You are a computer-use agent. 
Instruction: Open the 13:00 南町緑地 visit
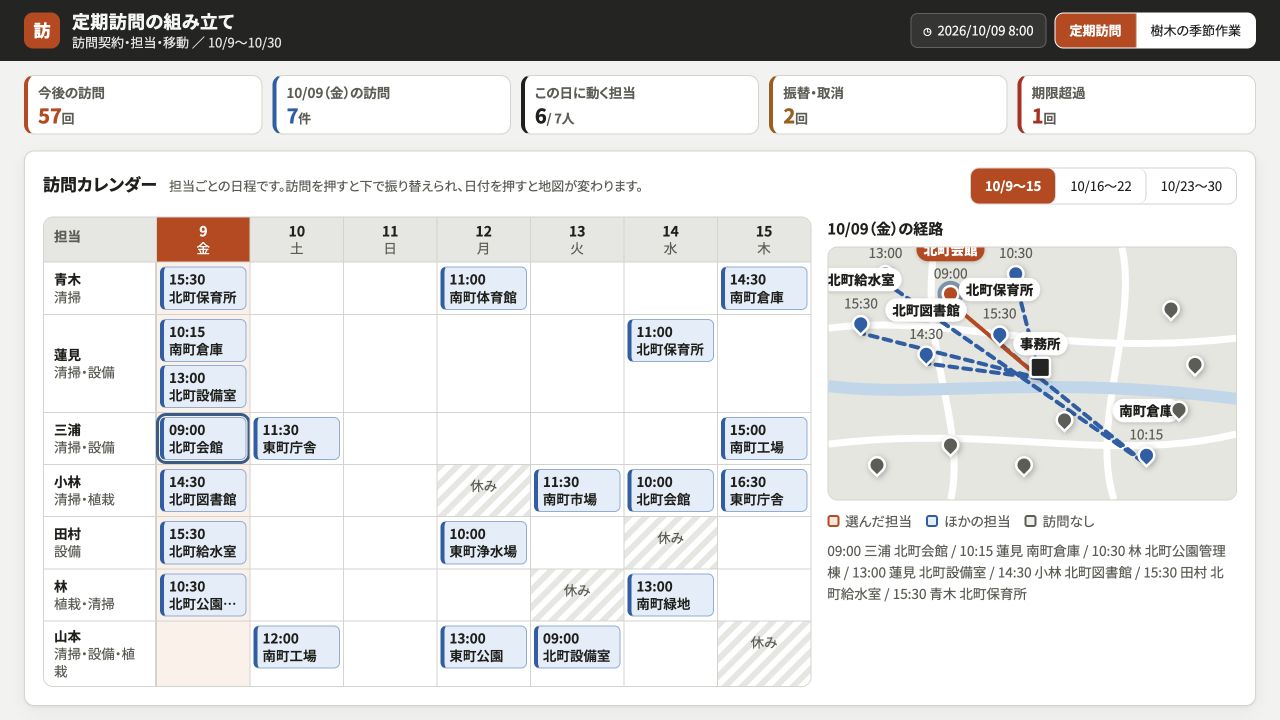click(670, 594)
